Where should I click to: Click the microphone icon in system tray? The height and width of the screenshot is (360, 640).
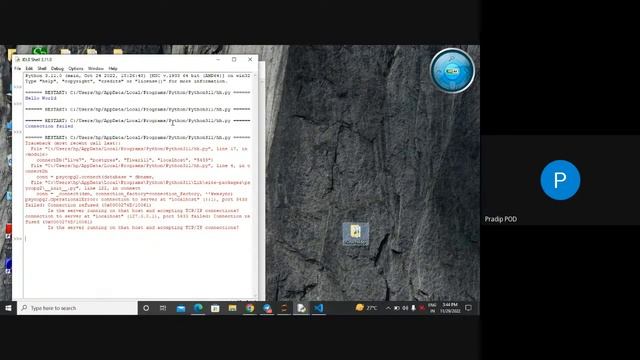pyautogui.click(x=413, y=308)
